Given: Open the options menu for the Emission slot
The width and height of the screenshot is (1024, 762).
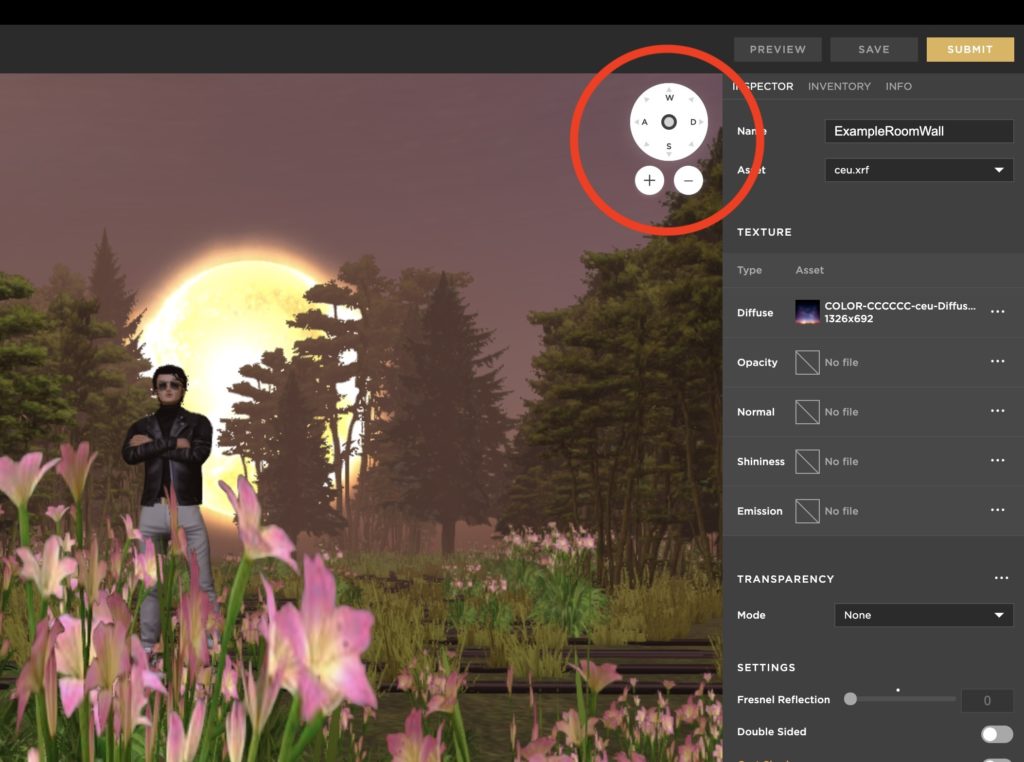Looking at the screenshot, I should [997, 510].
